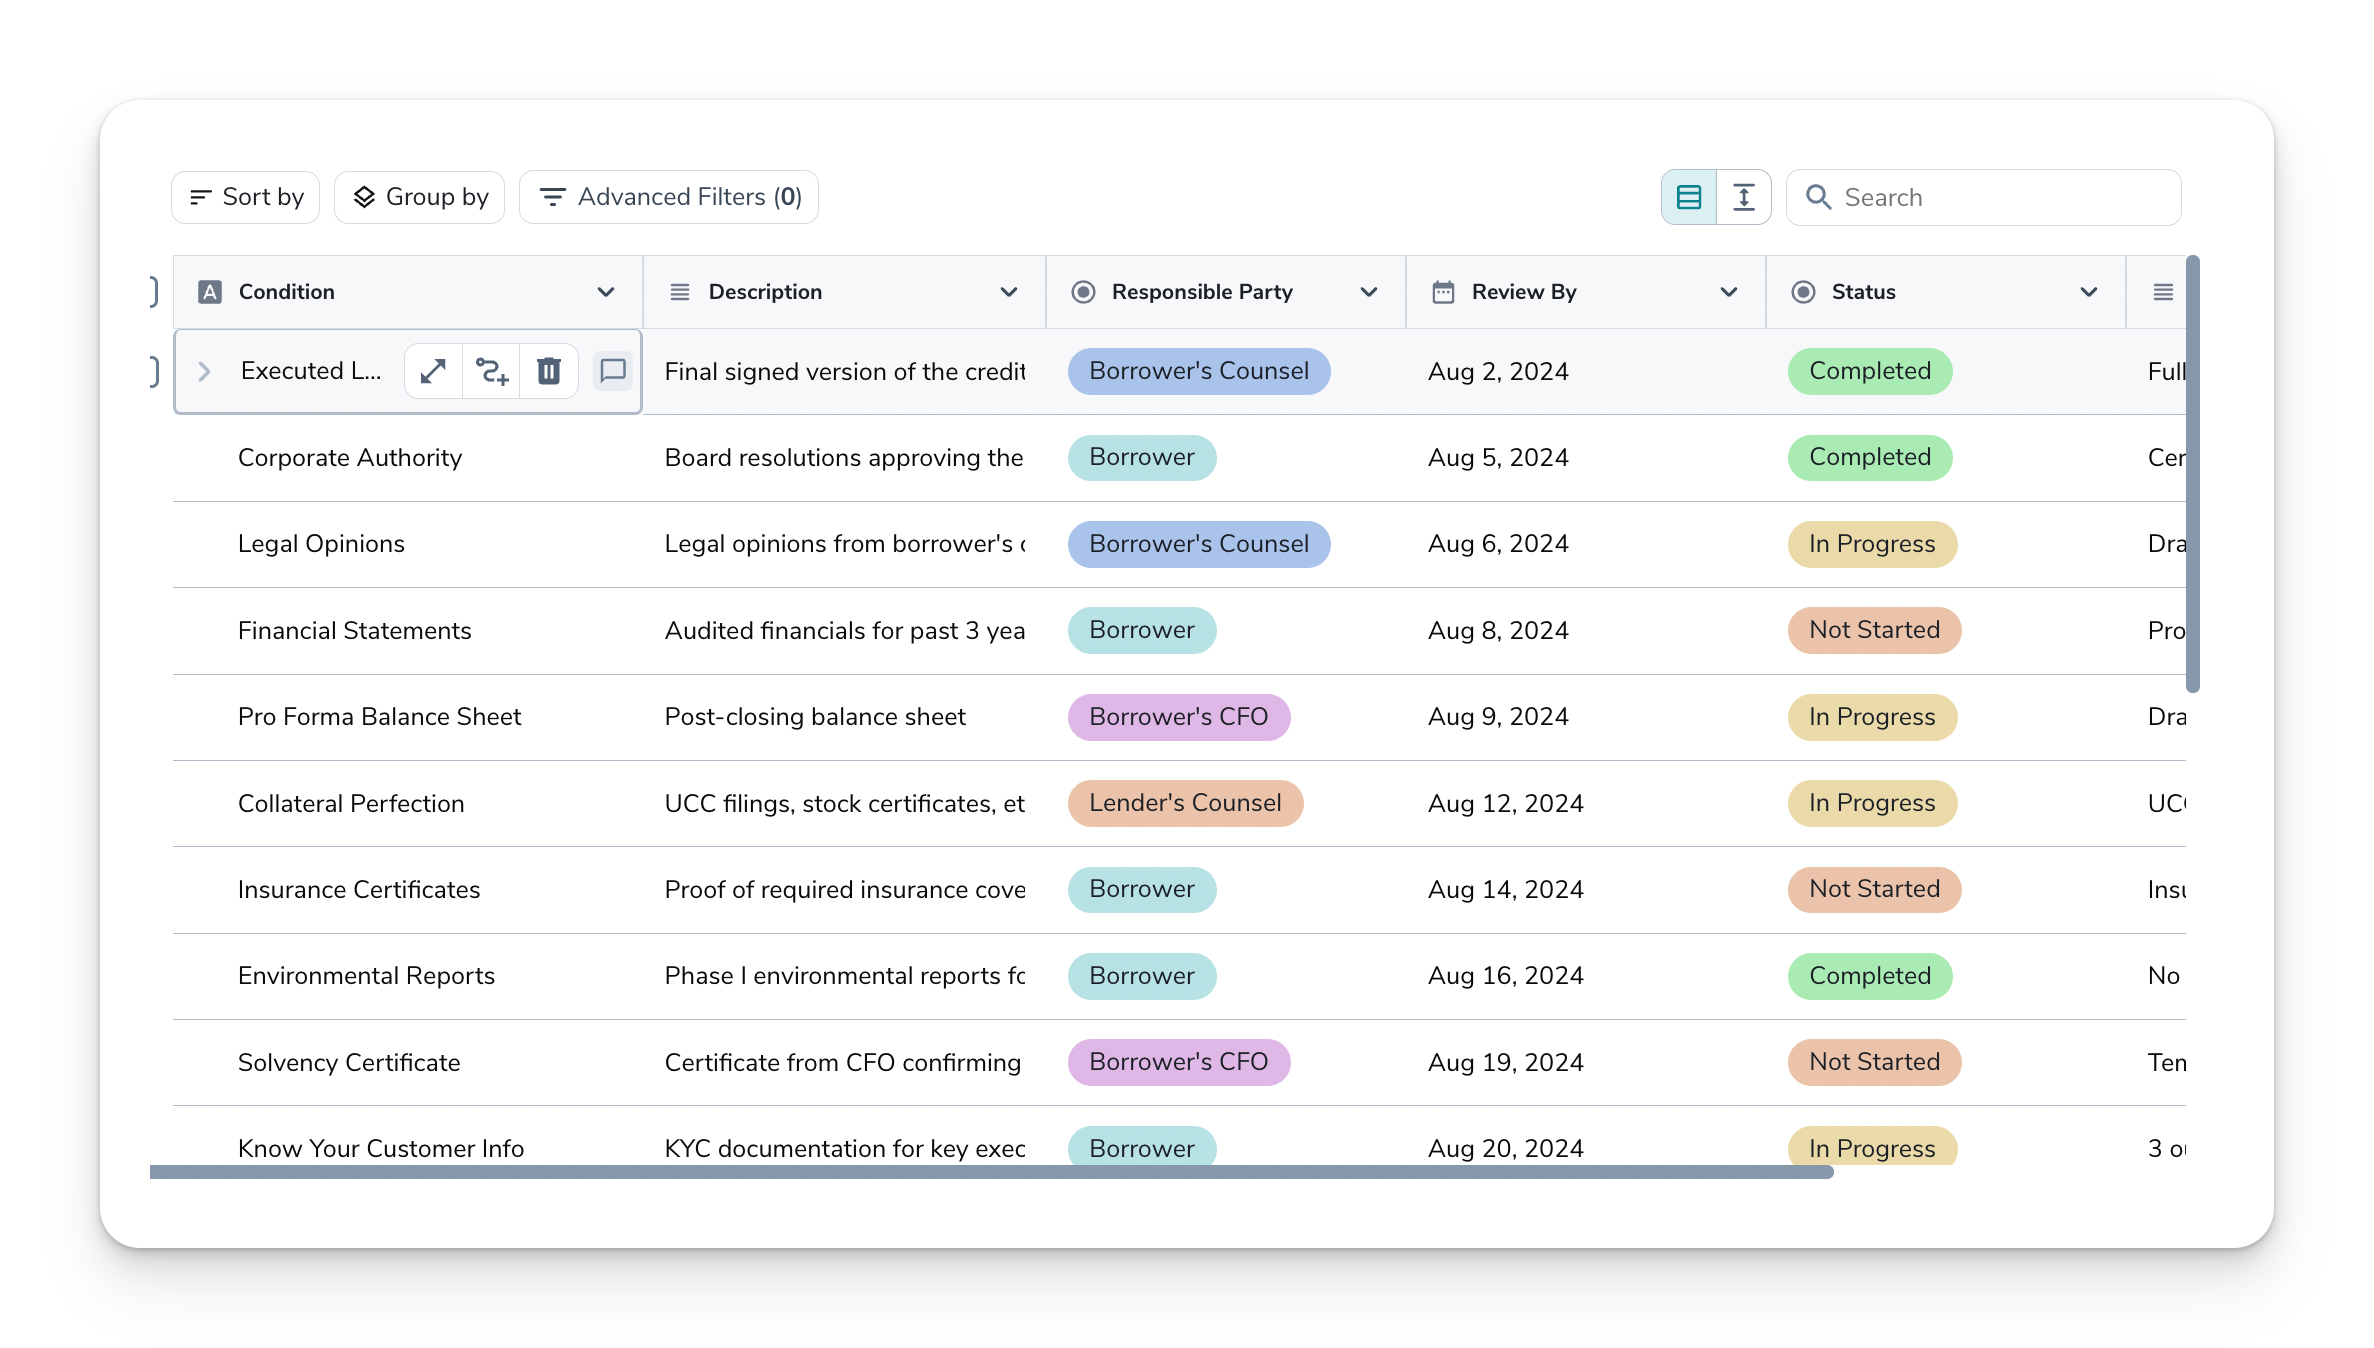Click into the Search field
Screen dimensions: 2374x1348
2000,197
